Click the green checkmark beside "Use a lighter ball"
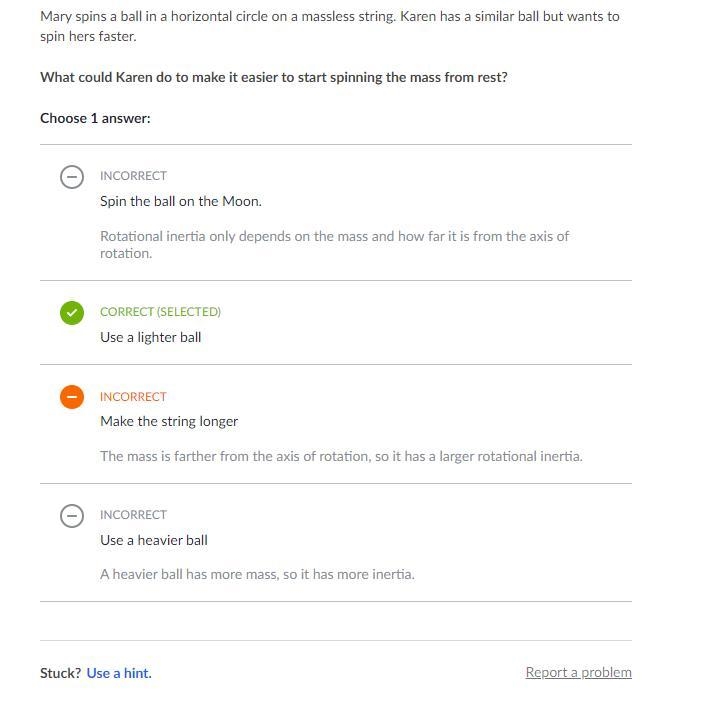The image size is (706, 703). point(72,313)
